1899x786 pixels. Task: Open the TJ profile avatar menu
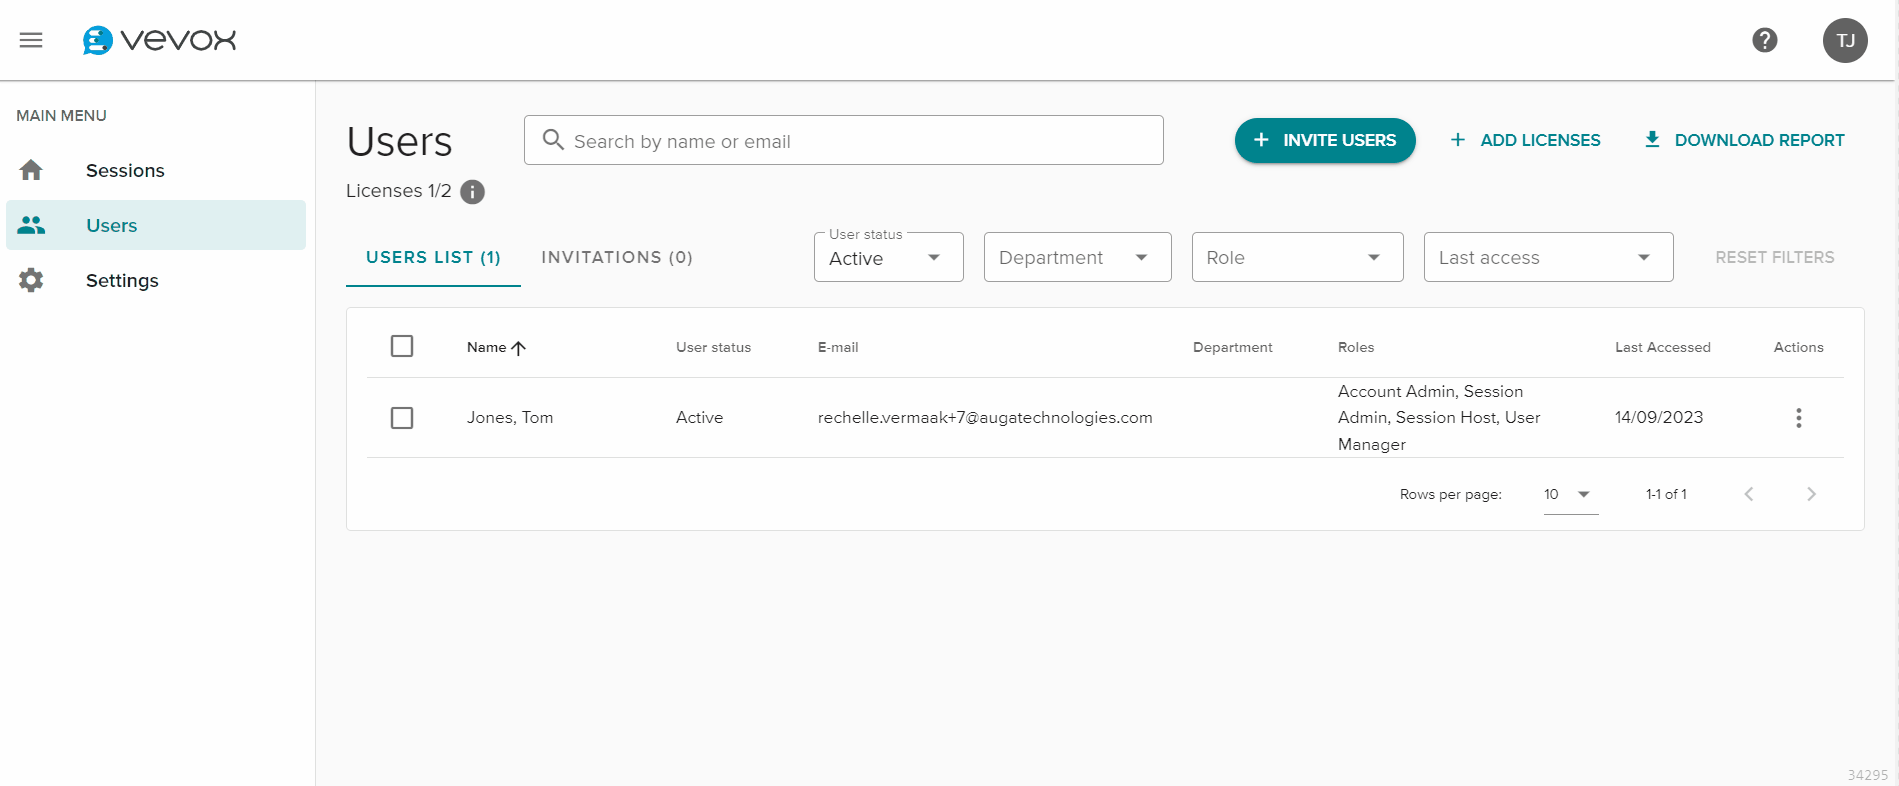tap(1845, 40)
